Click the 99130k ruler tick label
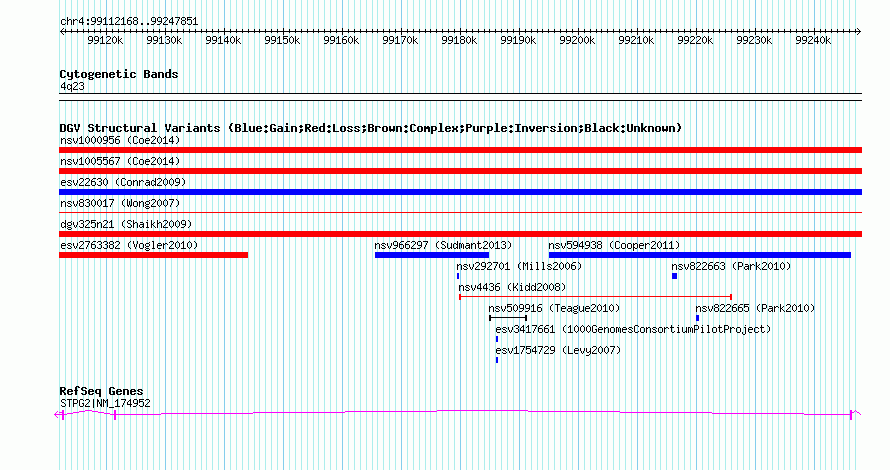 164,40
